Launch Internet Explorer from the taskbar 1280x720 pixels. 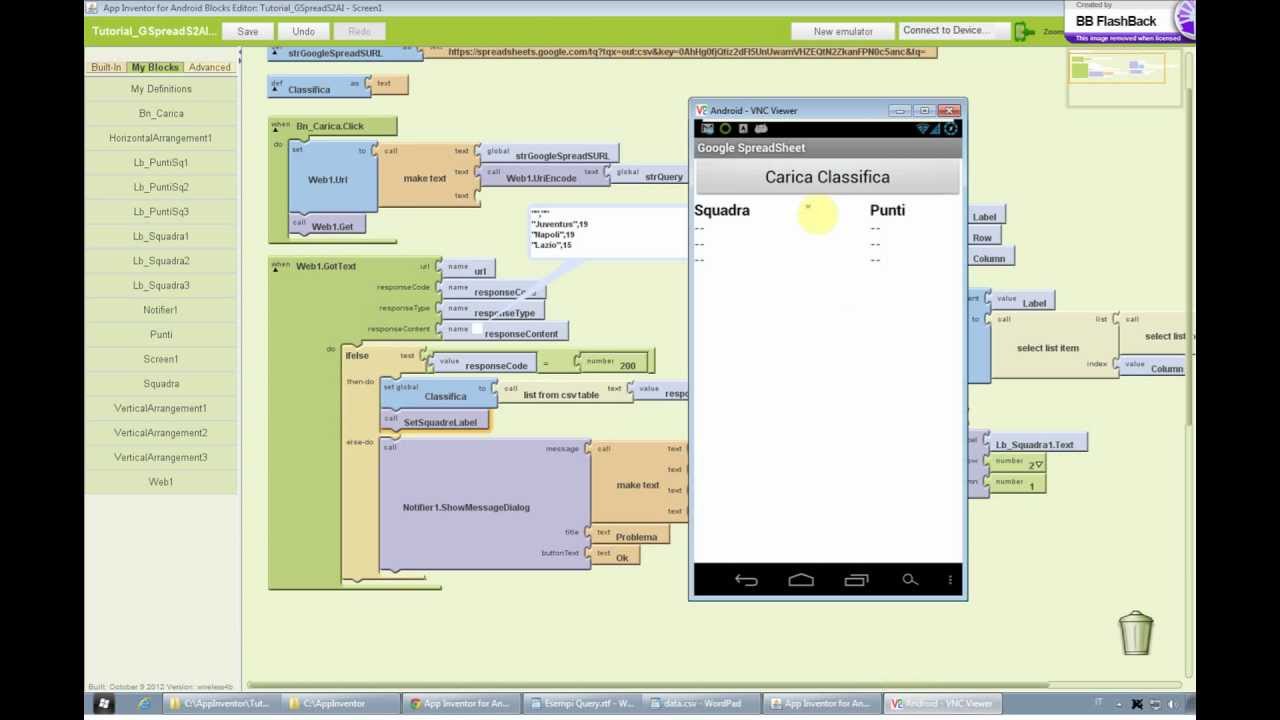tap(144, 704)
